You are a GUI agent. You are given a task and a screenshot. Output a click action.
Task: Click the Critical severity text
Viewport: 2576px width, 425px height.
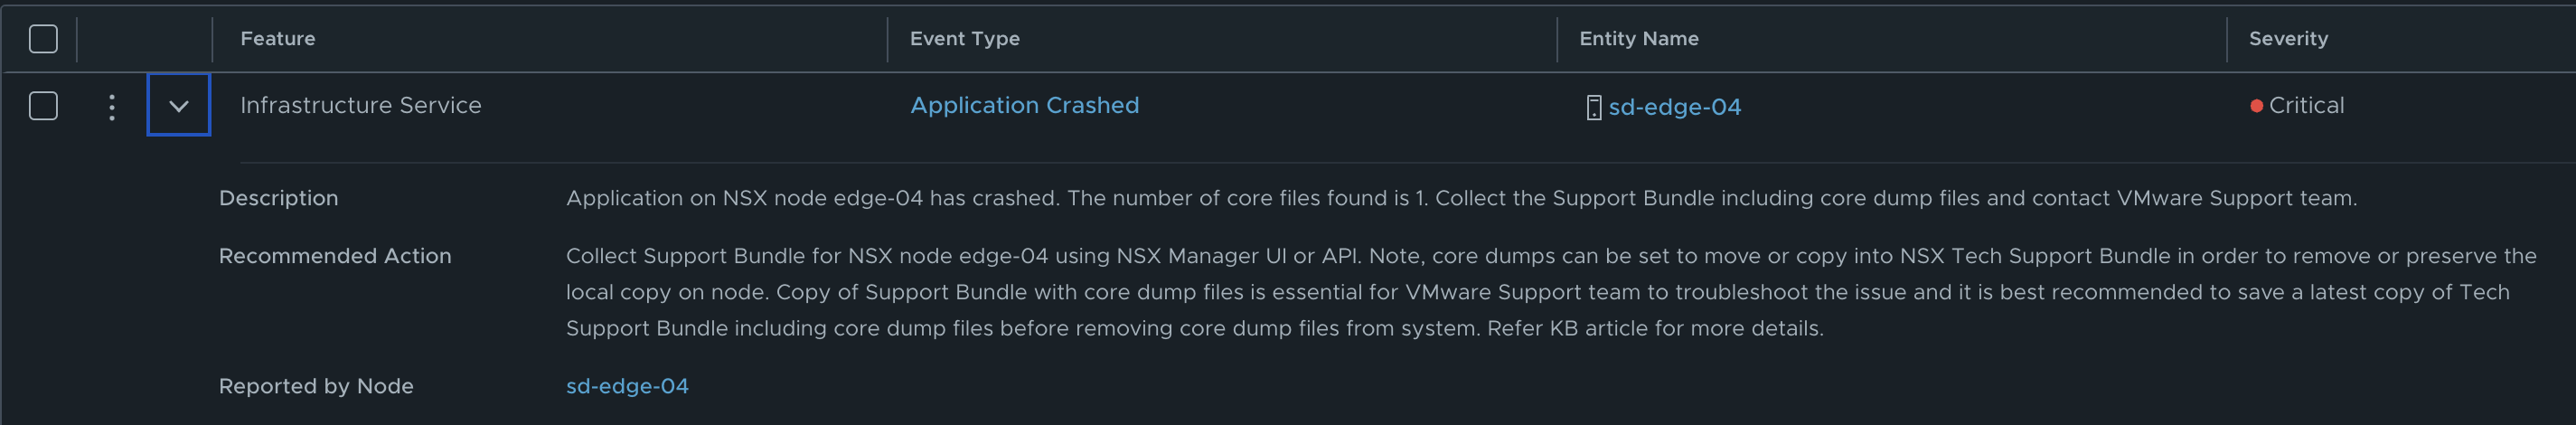tap(2306, 105)
